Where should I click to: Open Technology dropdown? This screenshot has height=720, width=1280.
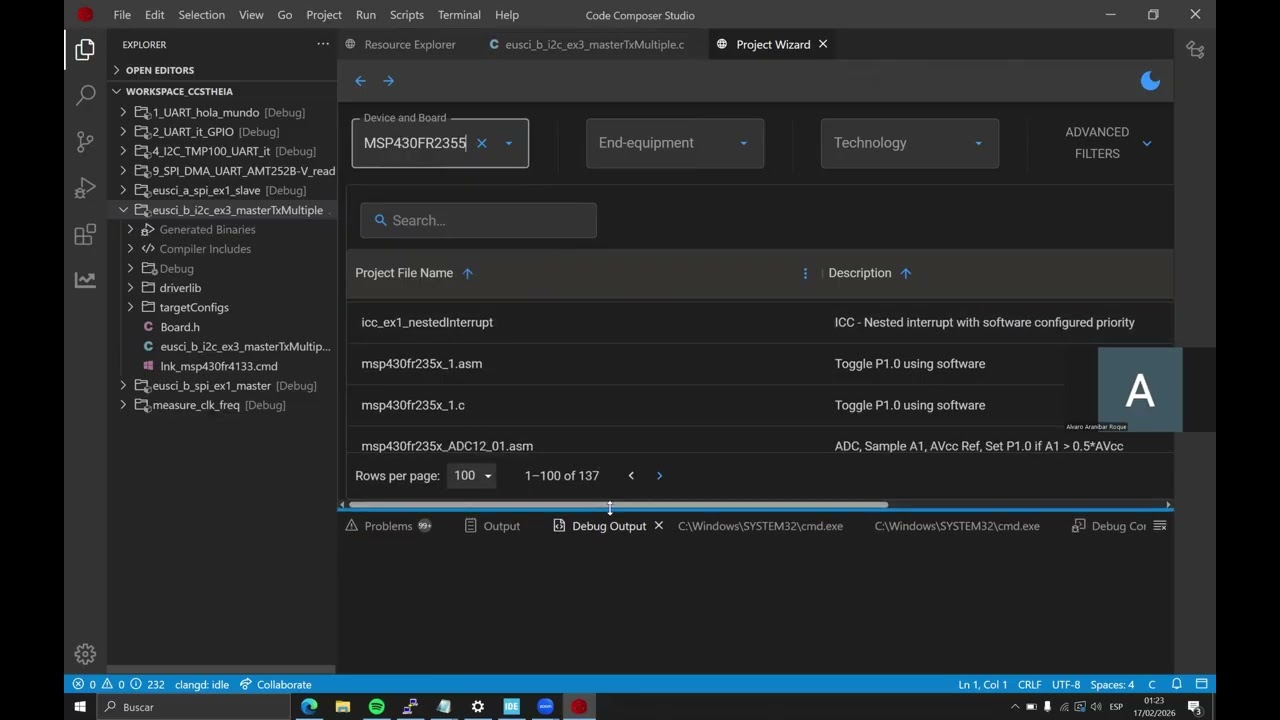(910, 143)
